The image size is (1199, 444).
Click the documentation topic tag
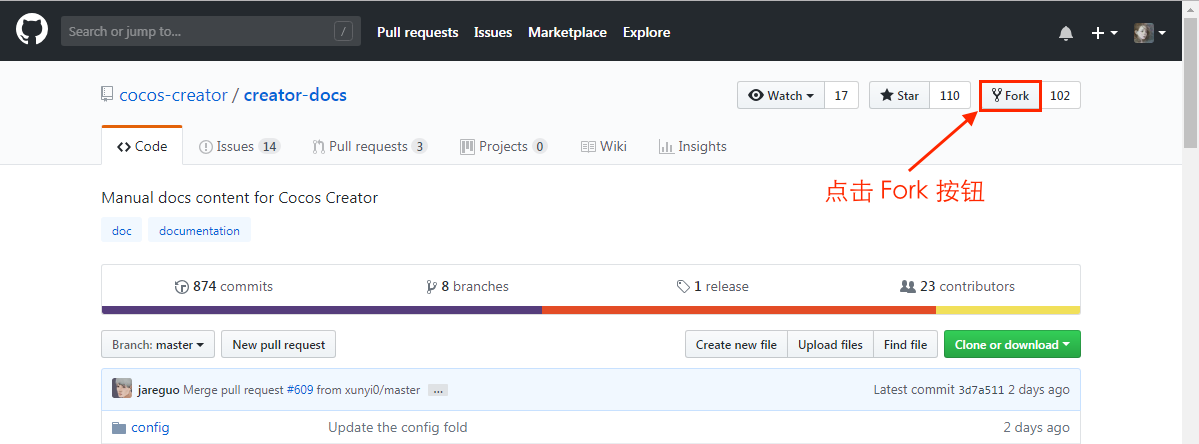tap(200, 231)
